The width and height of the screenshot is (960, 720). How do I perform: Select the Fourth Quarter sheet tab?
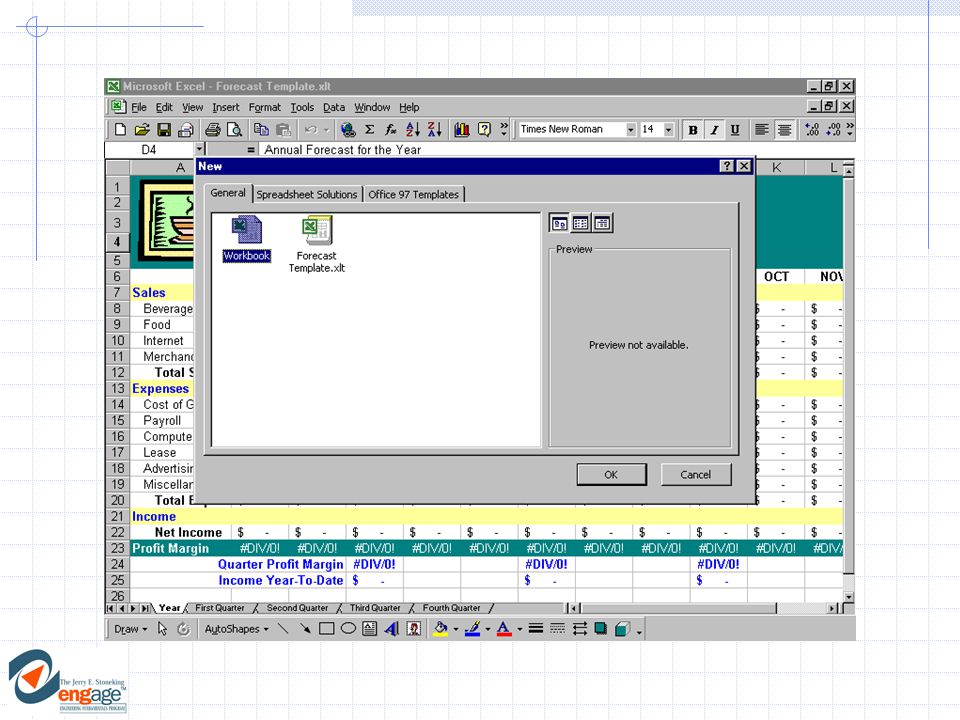tap(451, 608)
